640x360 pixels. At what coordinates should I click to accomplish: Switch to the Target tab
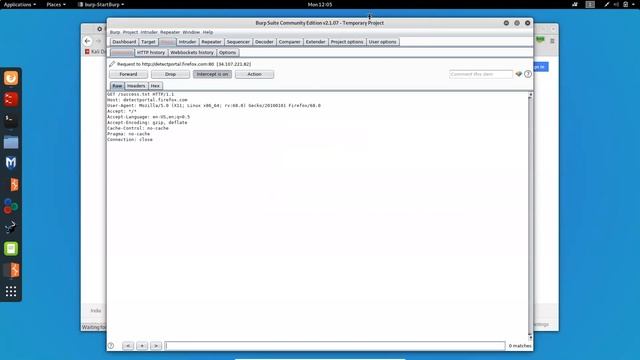coord(148,42)
